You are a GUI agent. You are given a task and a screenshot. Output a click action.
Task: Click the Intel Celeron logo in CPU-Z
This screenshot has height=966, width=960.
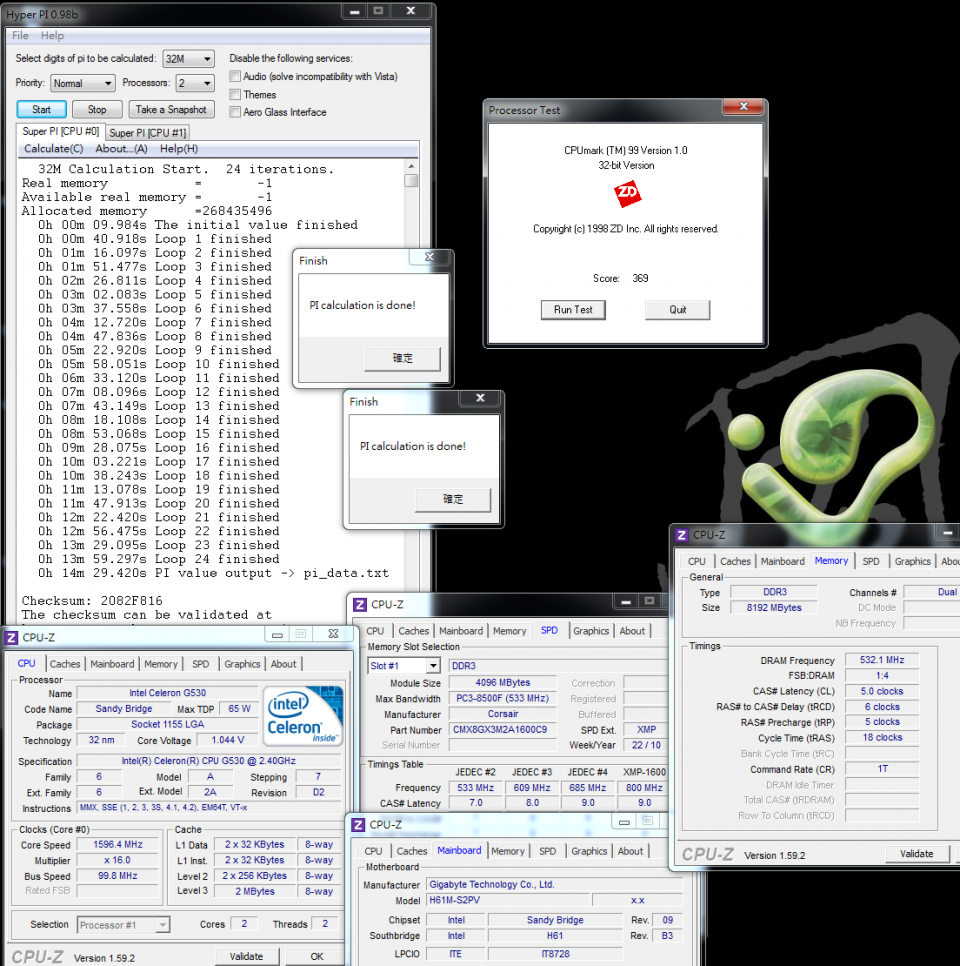pyautogui.click(x=302, y=715)
